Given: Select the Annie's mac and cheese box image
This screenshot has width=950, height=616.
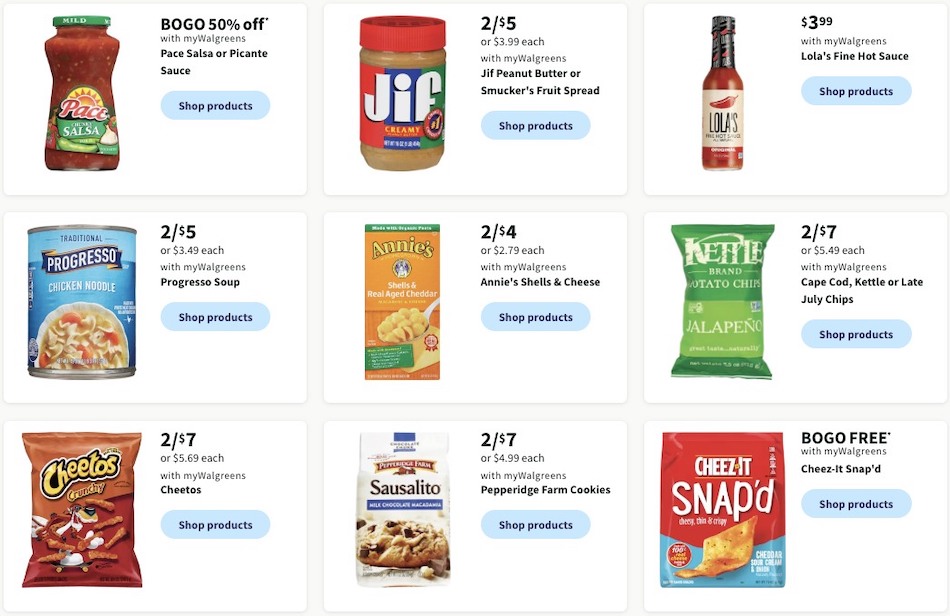Looking at the screenshot, I should (402, 300).
